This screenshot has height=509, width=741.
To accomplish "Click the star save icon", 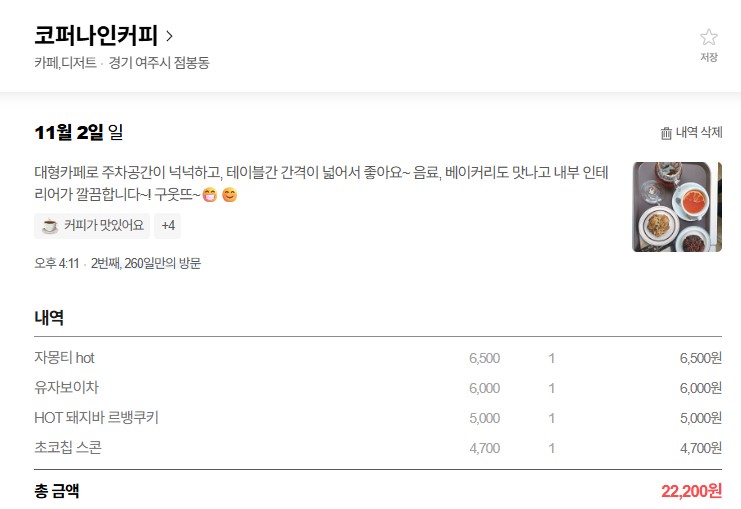I will click(x=709, y=37).
